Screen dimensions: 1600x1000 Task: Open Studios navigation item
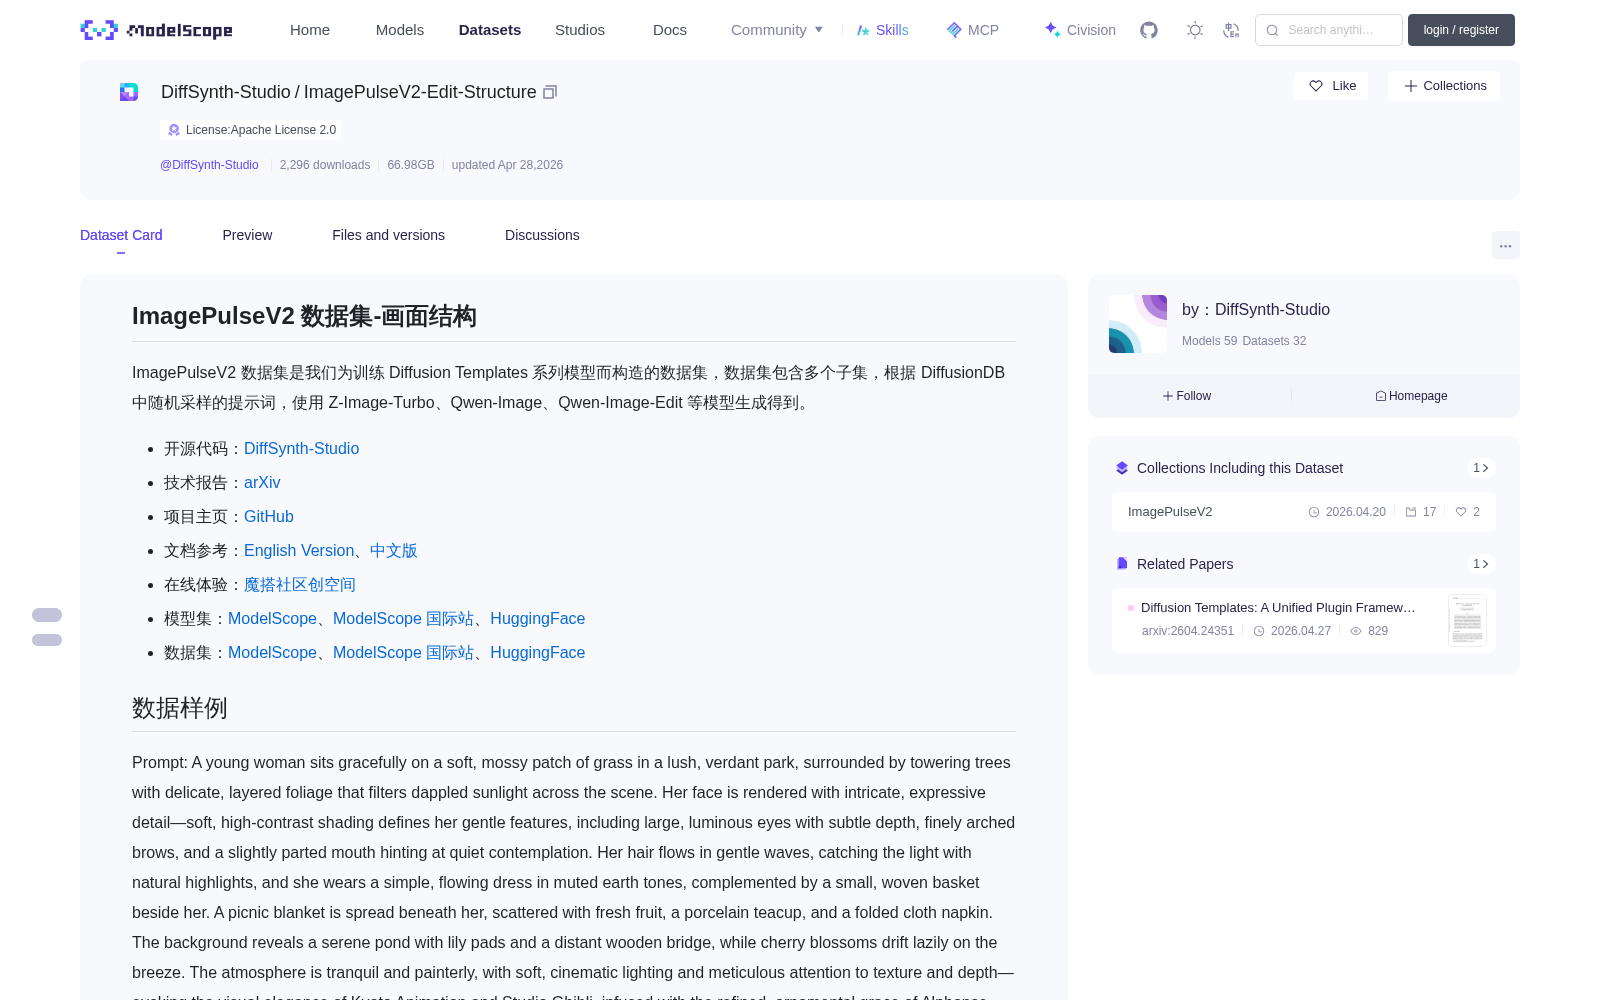tap(580, 30)
